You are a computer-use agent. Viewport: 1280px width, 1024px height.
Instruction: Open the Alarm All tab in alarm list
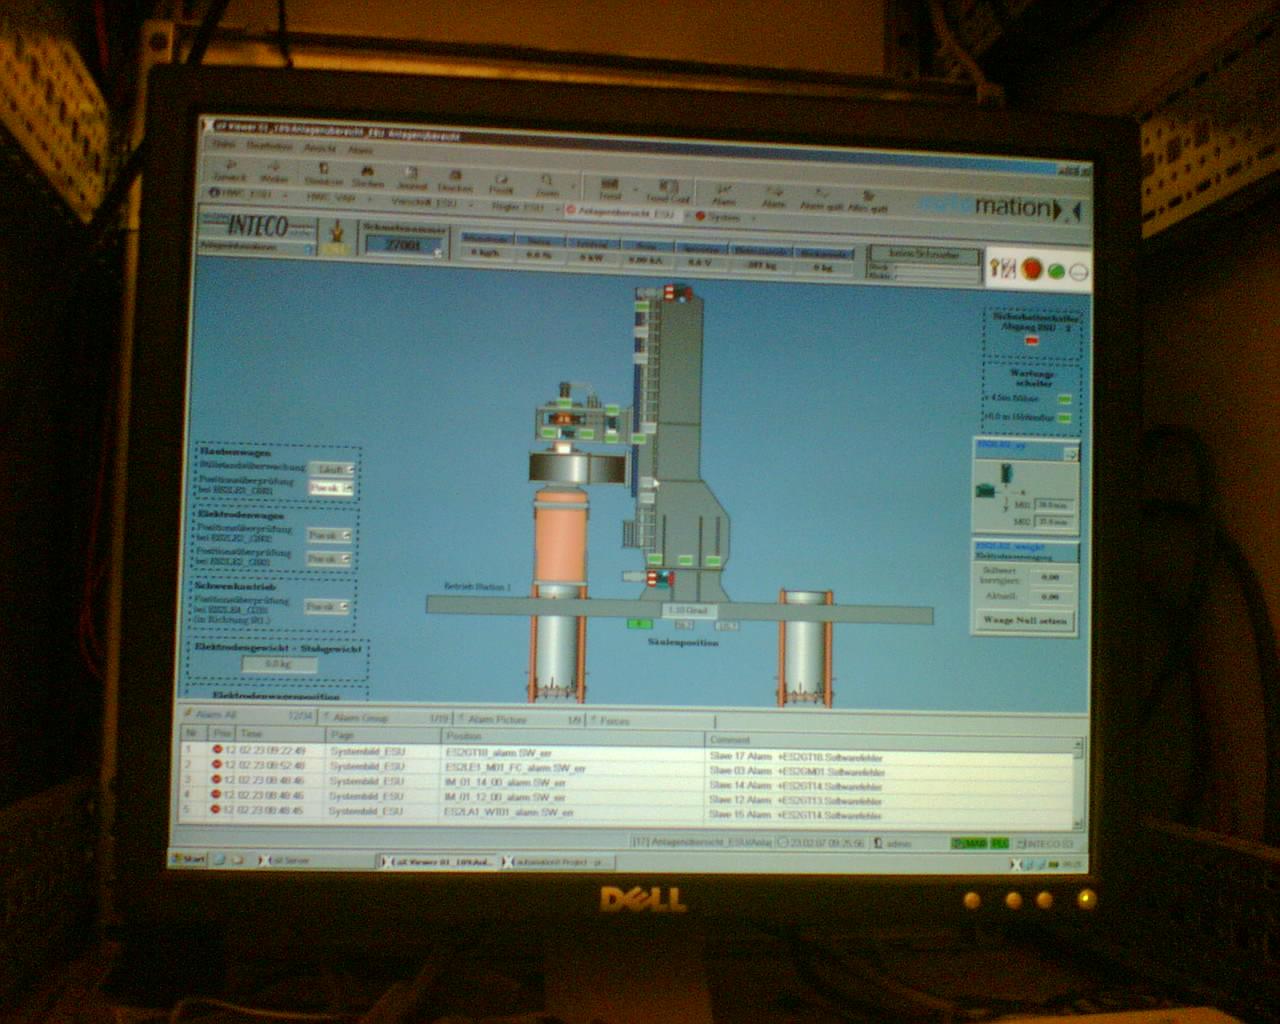coord(247,715)
